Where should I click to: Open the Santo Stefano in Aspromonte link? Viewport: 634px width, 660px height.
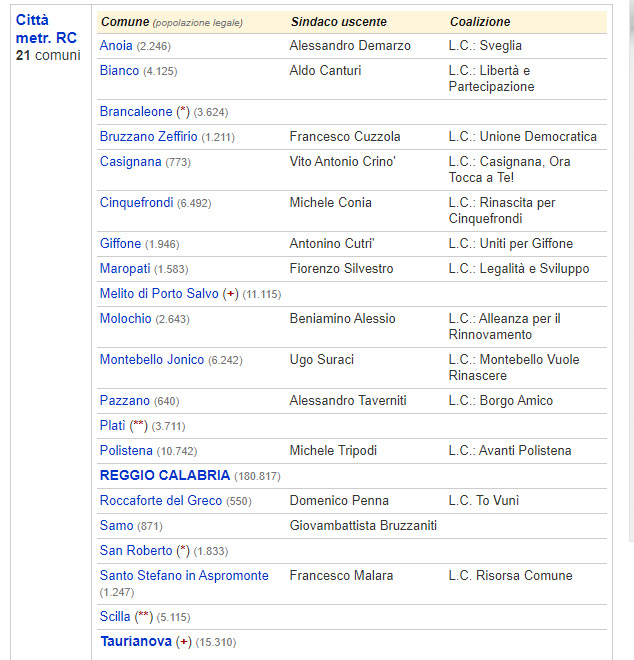click(184, 575)
